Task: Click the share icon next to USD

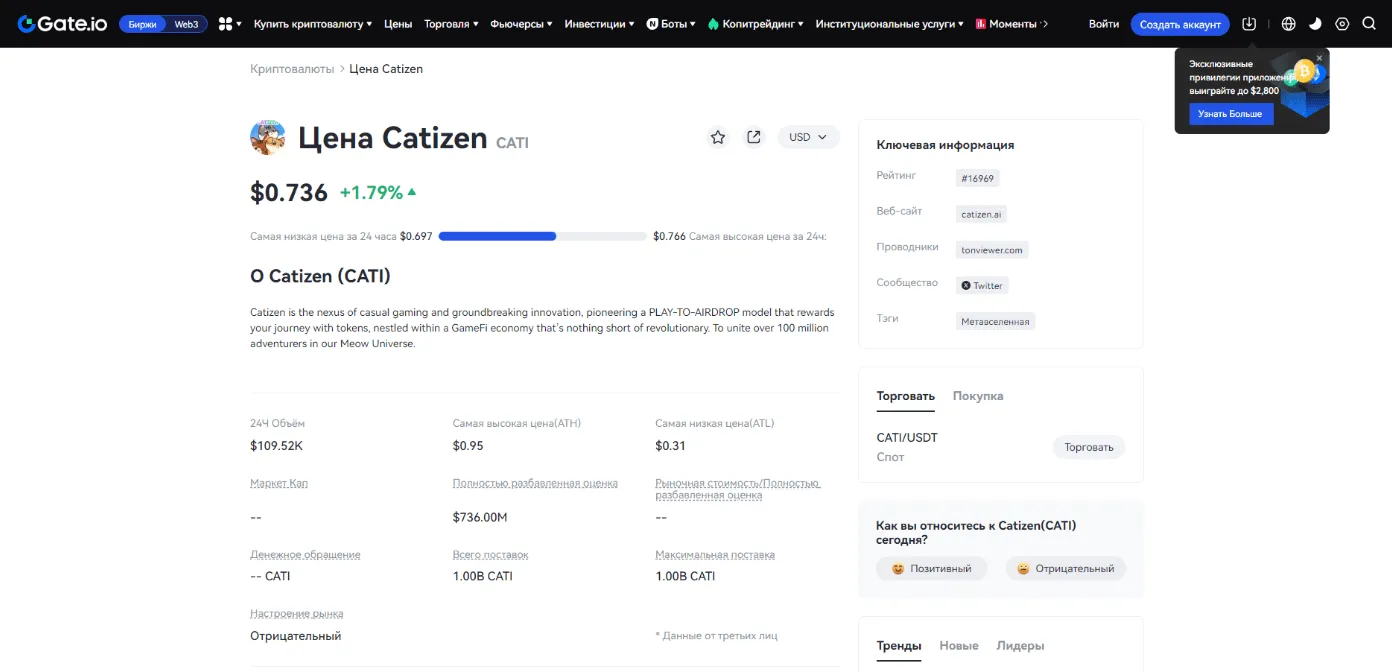Action: (x=754, y=137)
